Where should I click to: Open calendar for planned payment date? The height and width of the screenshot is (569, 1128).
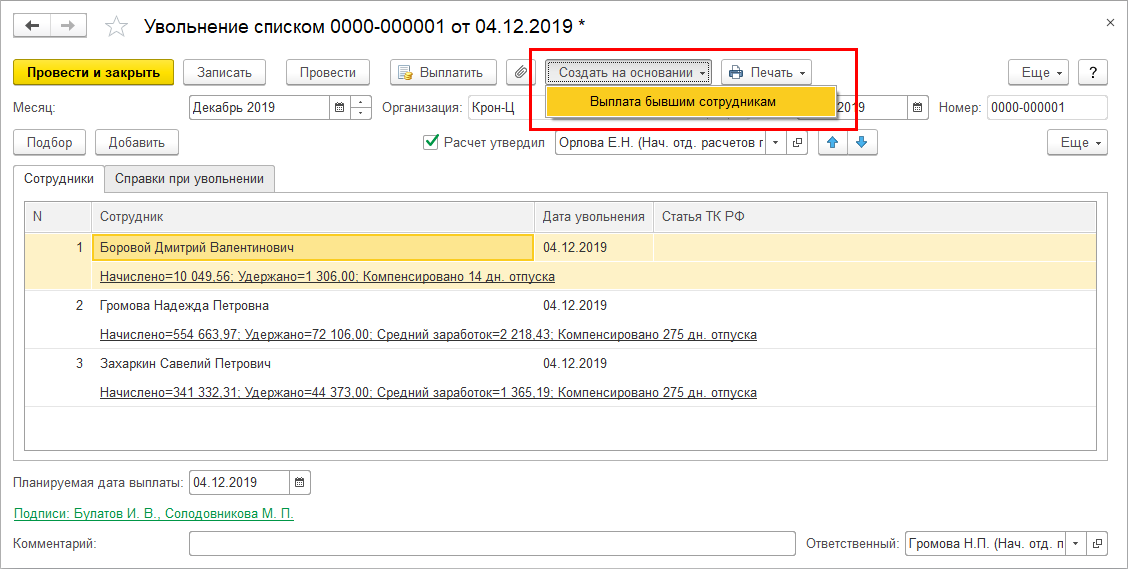(300, 482)
